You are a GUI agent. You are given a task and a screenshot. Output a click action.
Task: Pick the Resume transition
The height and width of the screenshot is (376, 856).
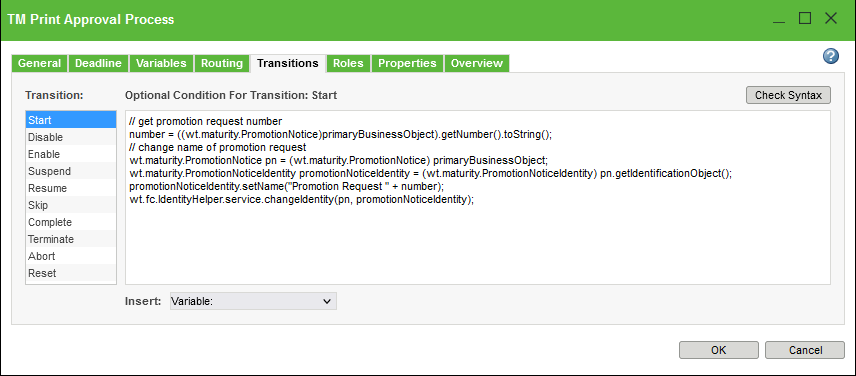[71, 188]
